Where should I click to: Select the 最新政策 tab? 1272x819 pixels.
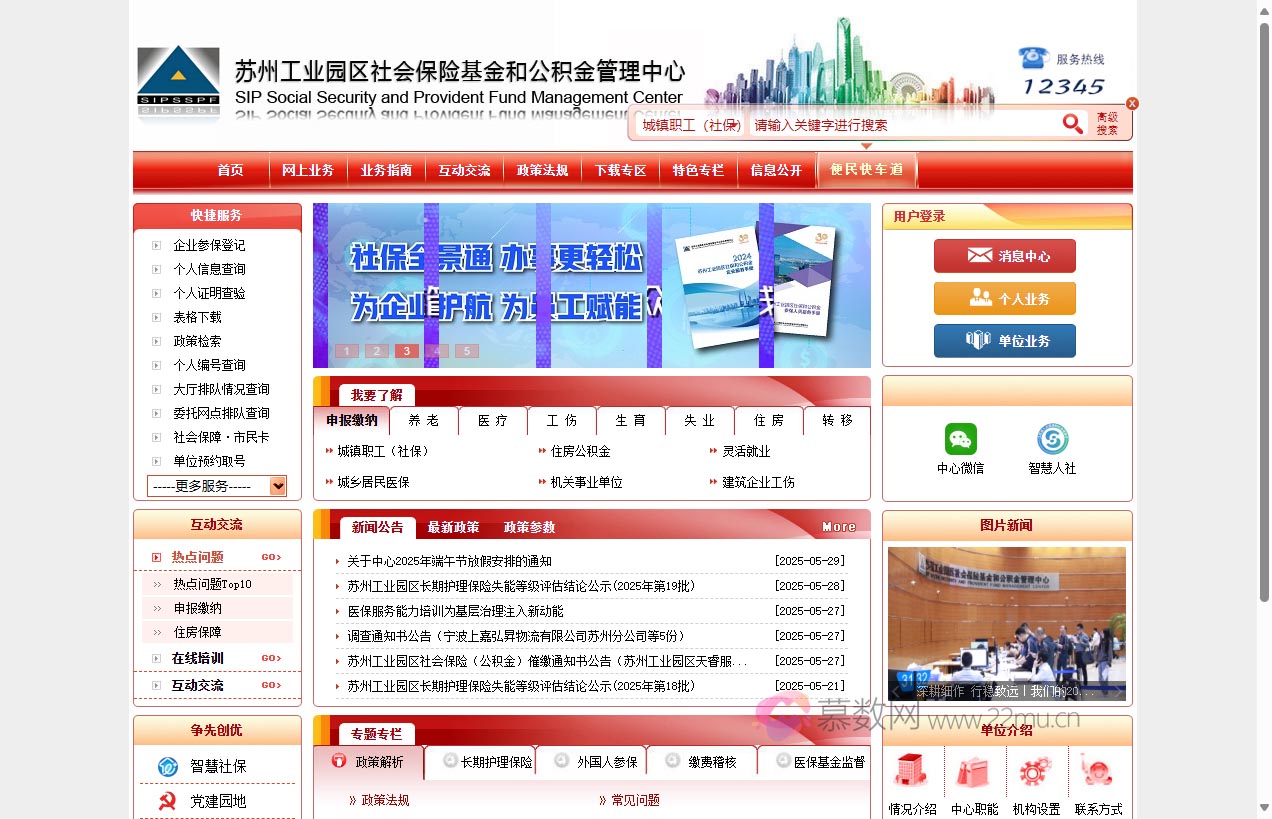coord(452,527)
